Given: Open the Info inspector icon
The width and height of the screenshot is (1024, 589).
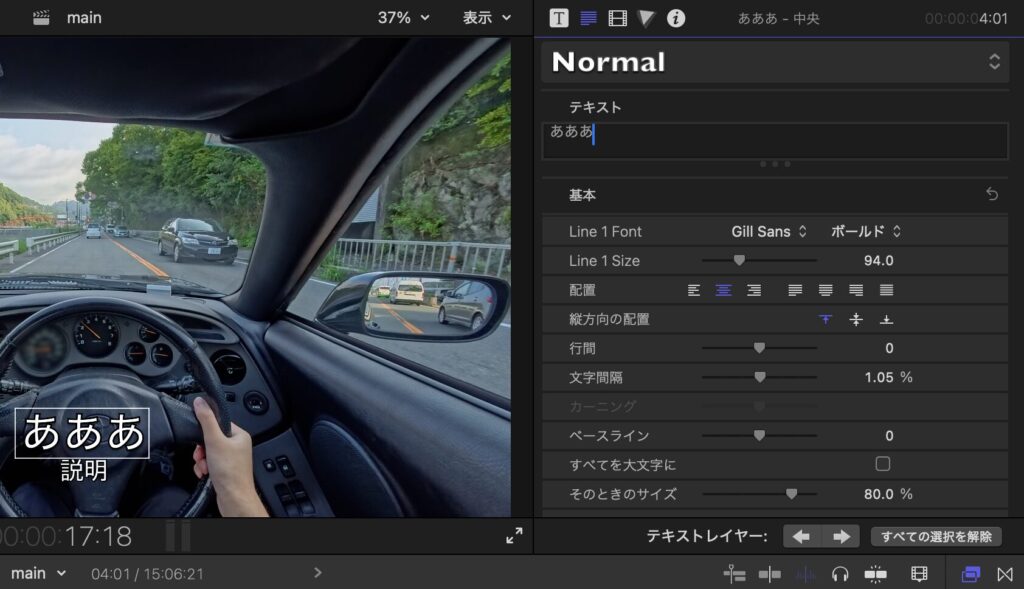Looking at the screenshot, I should [676, 18].
